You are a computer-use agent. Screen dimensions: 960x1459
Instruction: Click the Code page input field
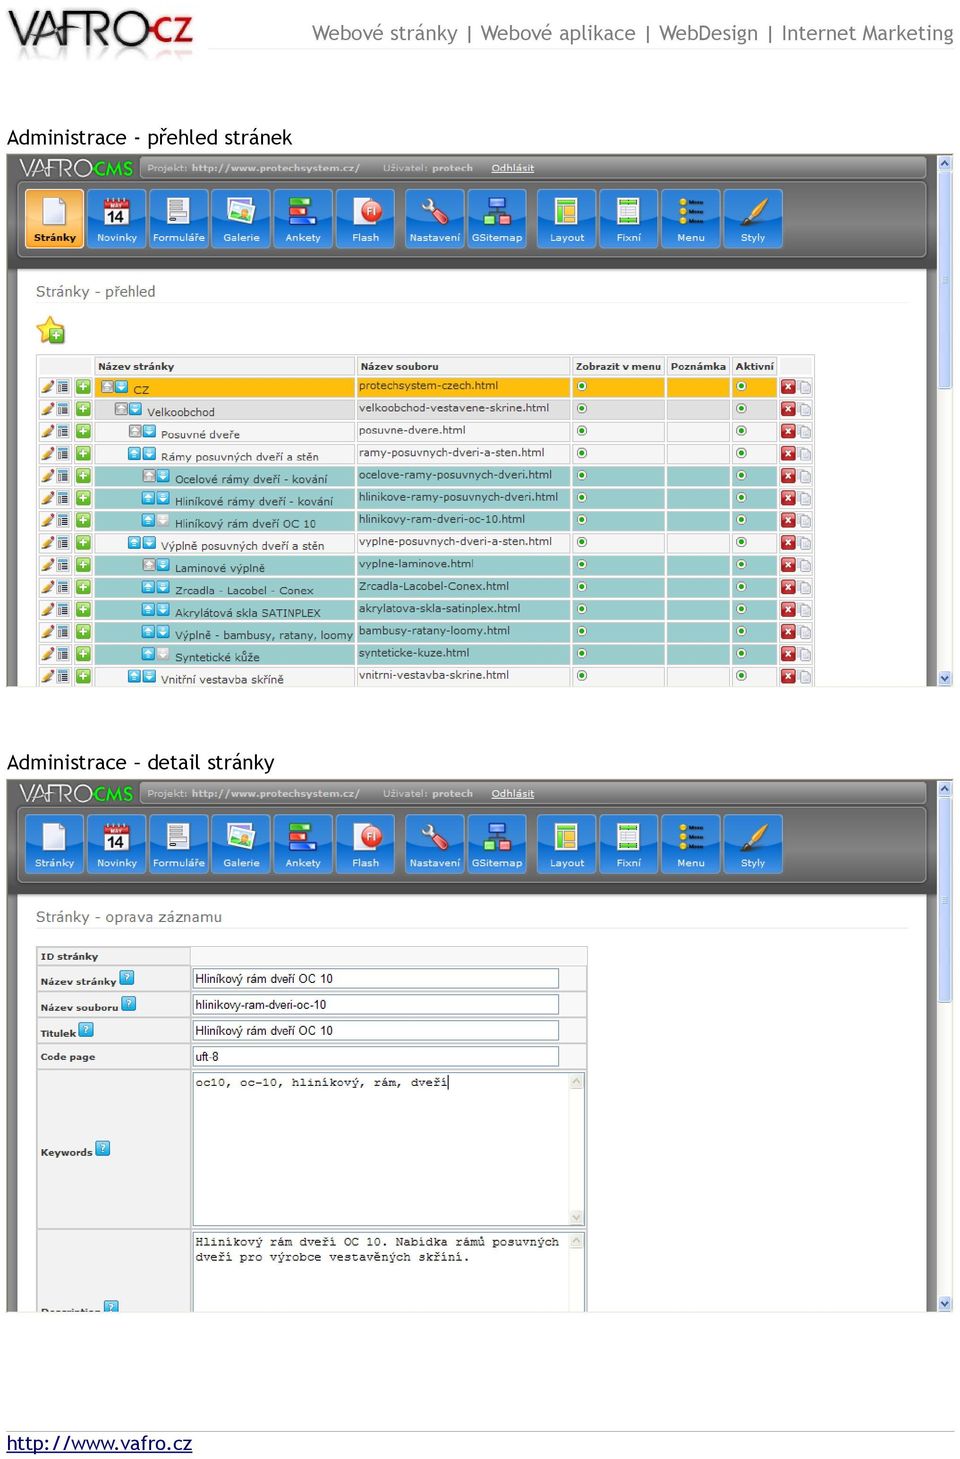click(376, 1056)
